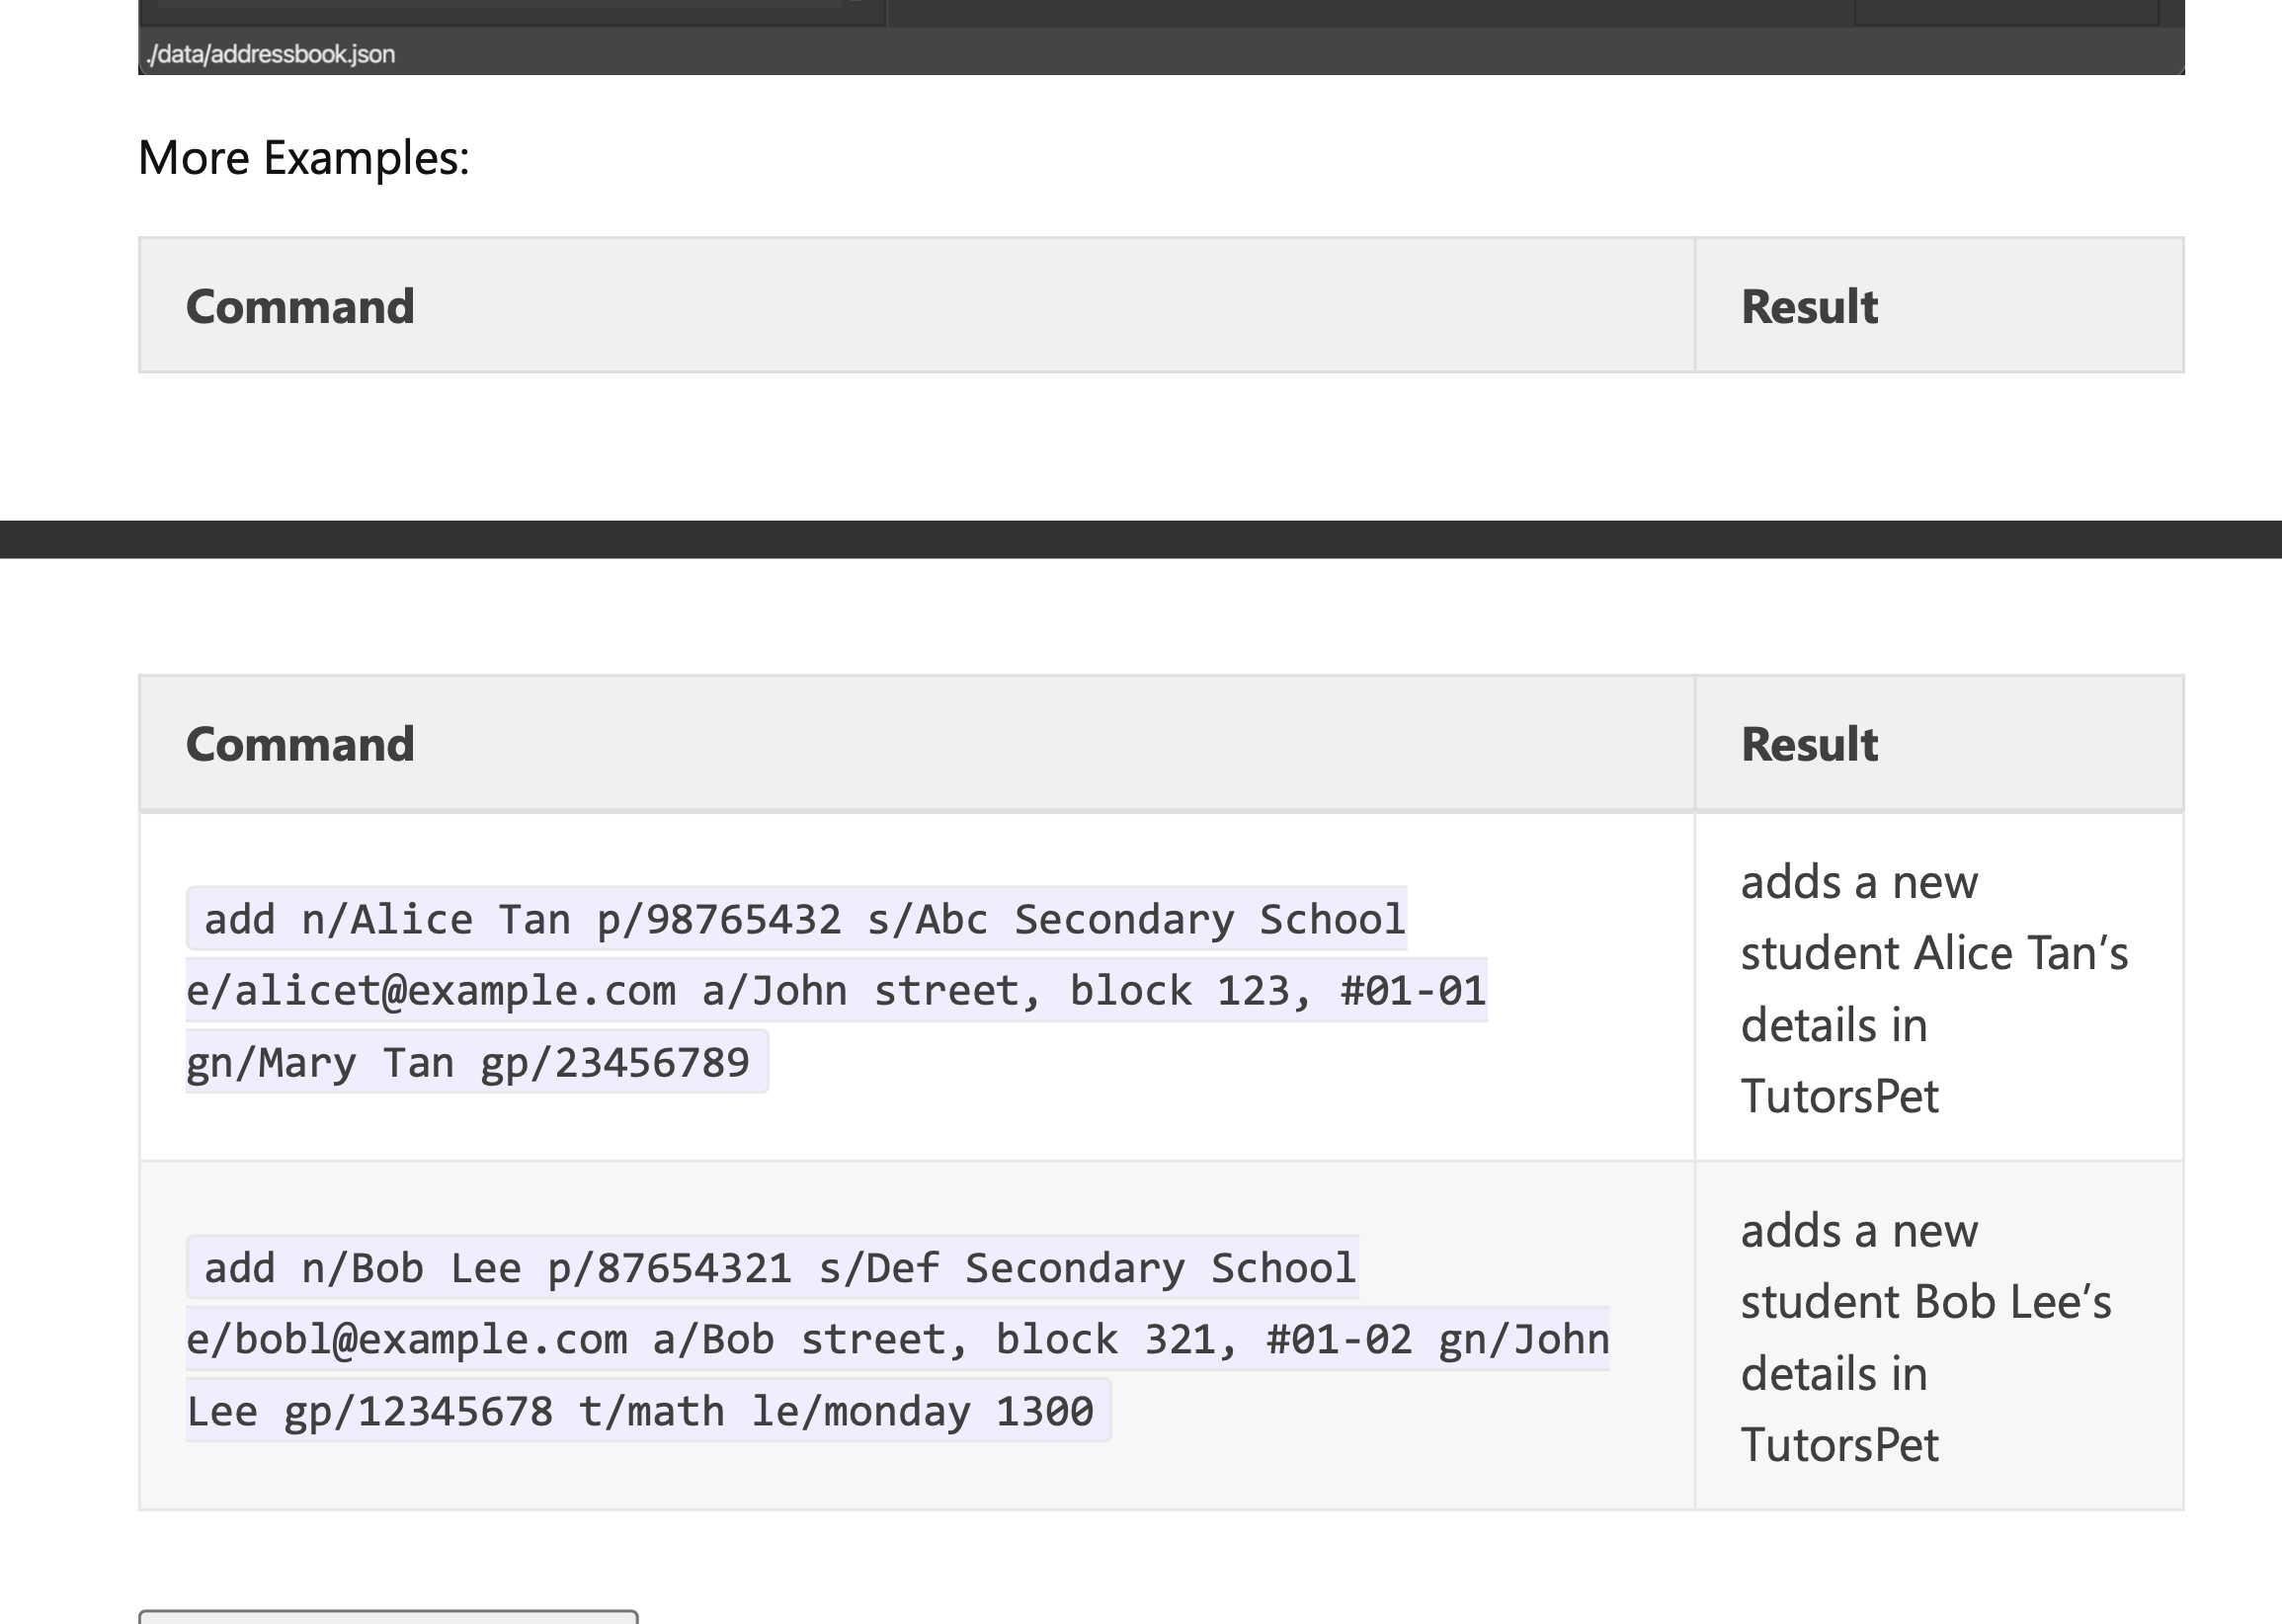This screenshot has width=2282, height=1624.
Task: Click Result header in the upper table
Action: click(x=1808, y=306)
